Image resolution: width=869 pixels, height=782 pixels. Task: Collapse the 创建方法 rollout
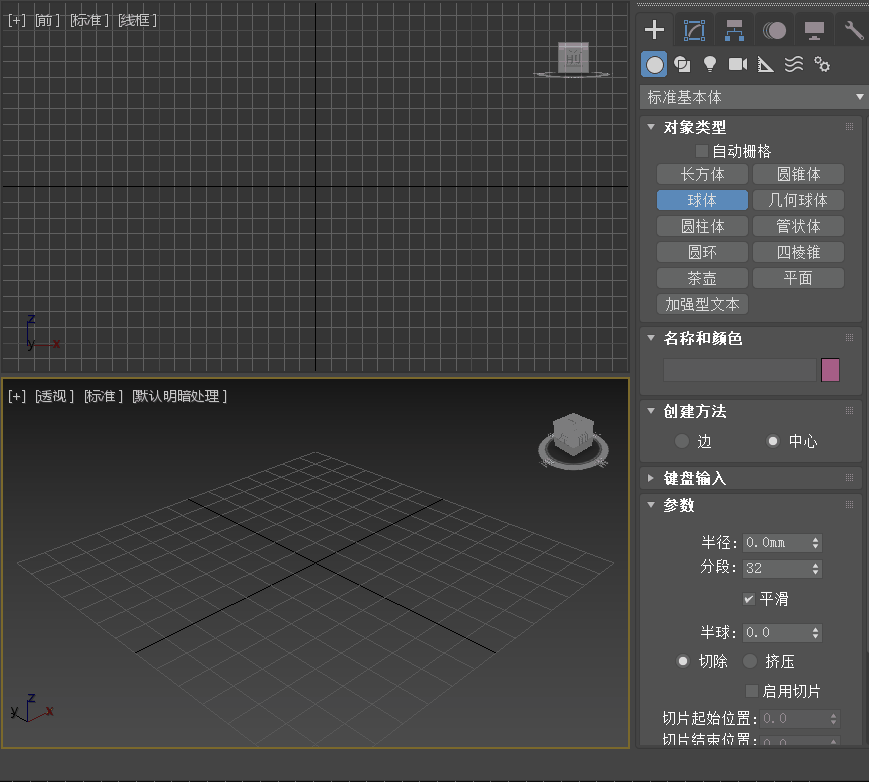click(651, 411)
